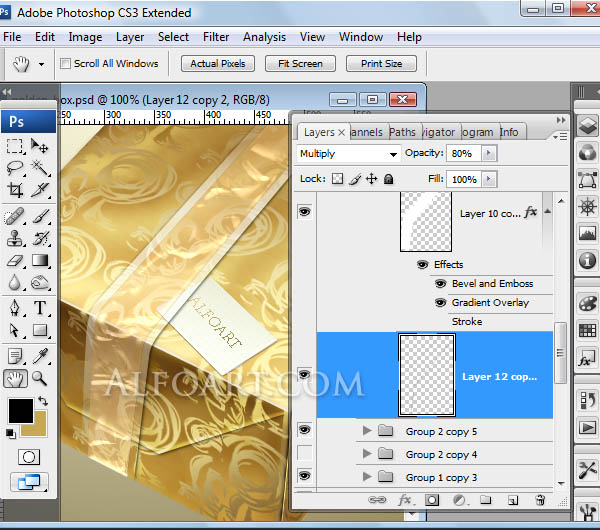Select the Eyedropper tool
Screen dimensions: 600x530
point(40,357)
